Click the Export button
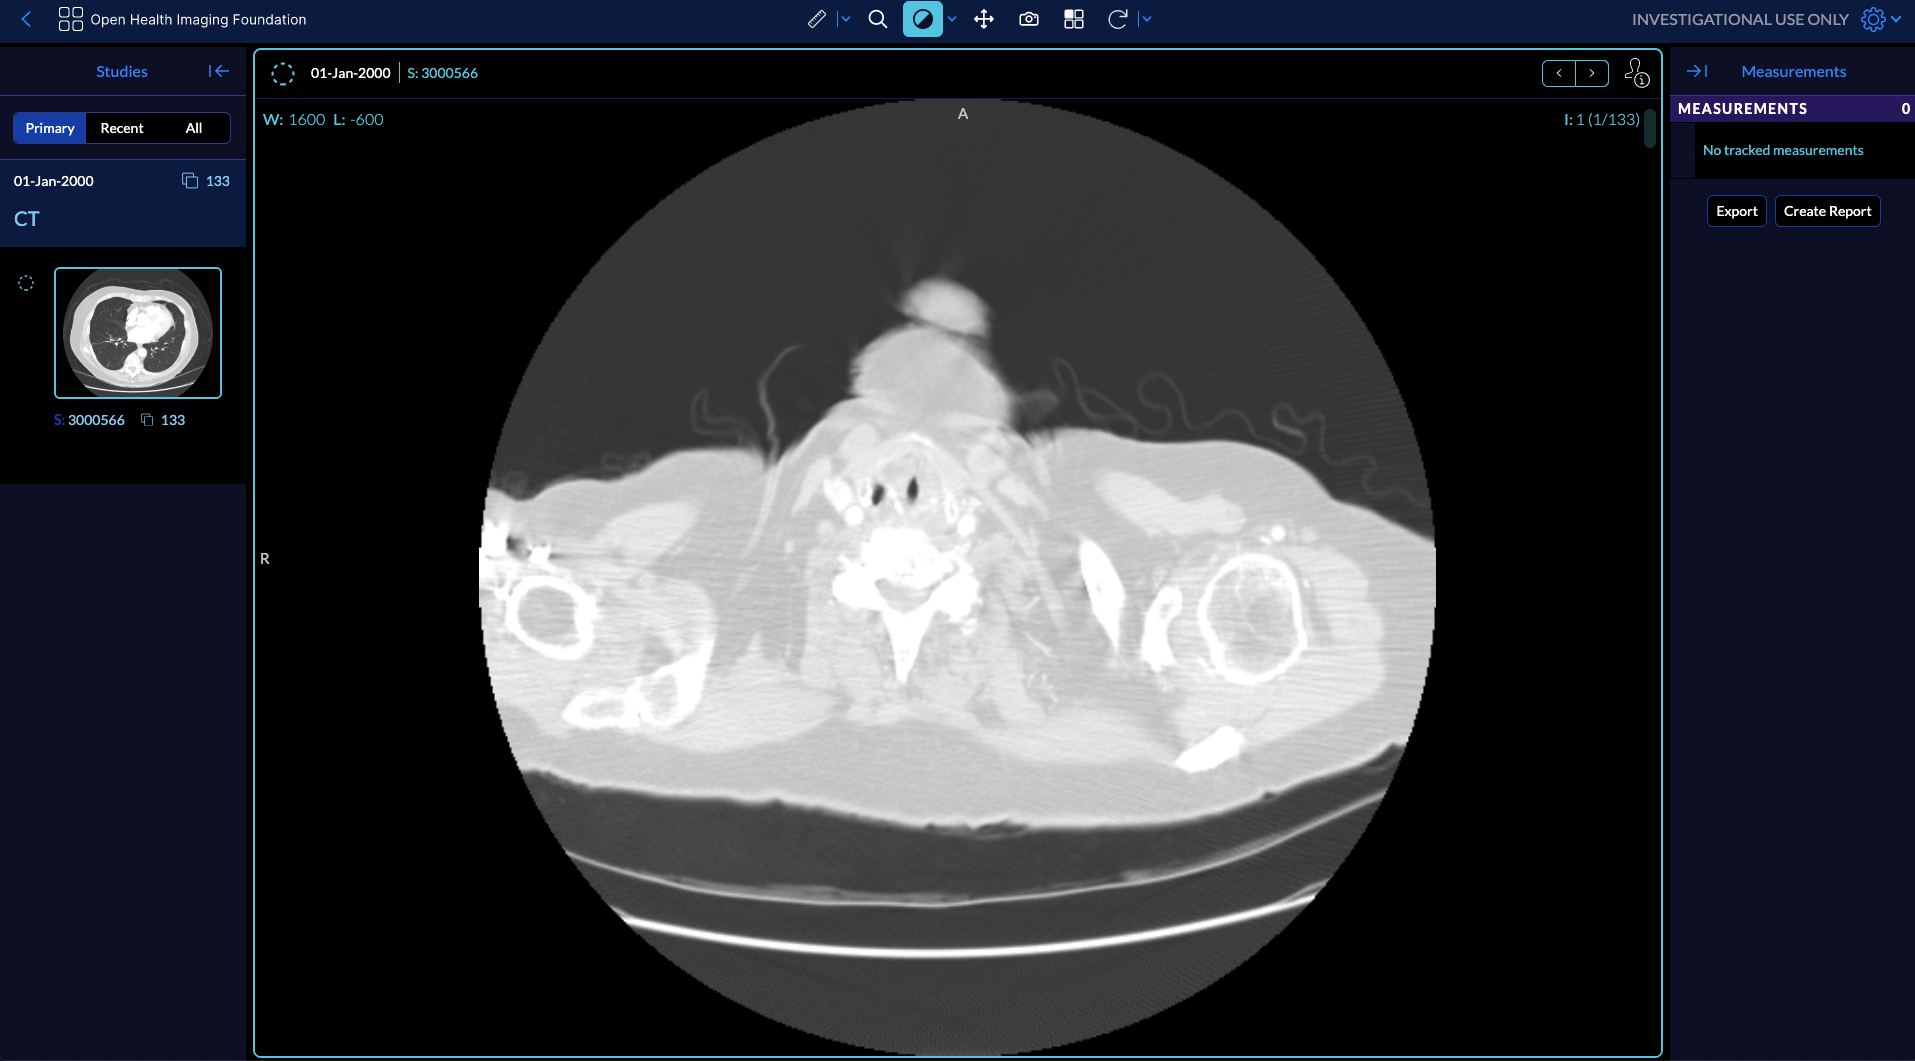 [x=1736, y=211]
